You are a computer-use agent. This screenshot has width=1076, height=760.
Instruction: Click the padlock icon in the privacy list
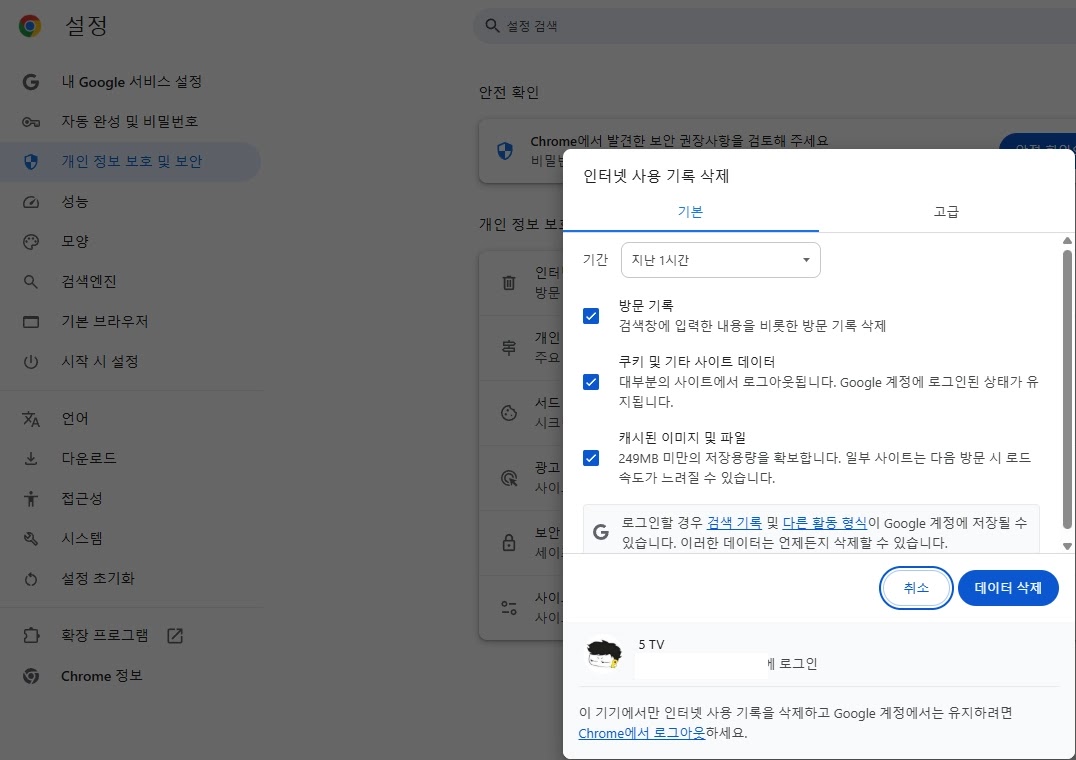click(509, 543)
